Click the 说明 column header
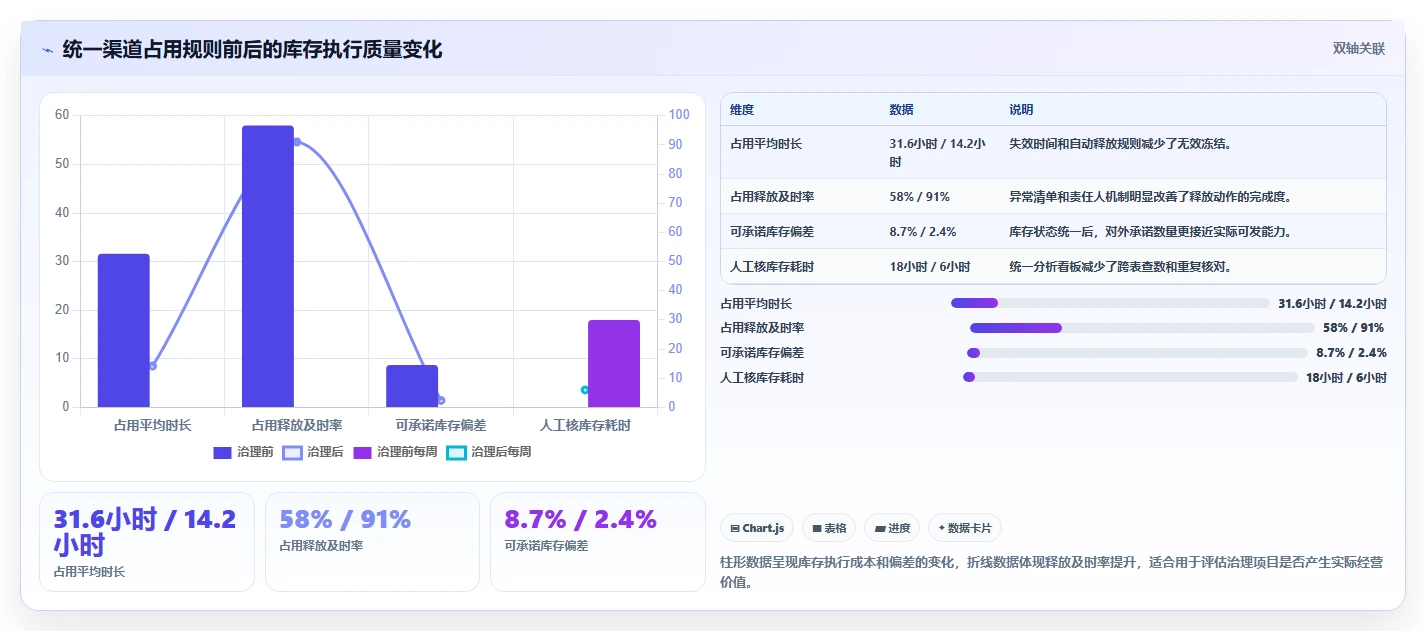 click(x=1021, y=110)
